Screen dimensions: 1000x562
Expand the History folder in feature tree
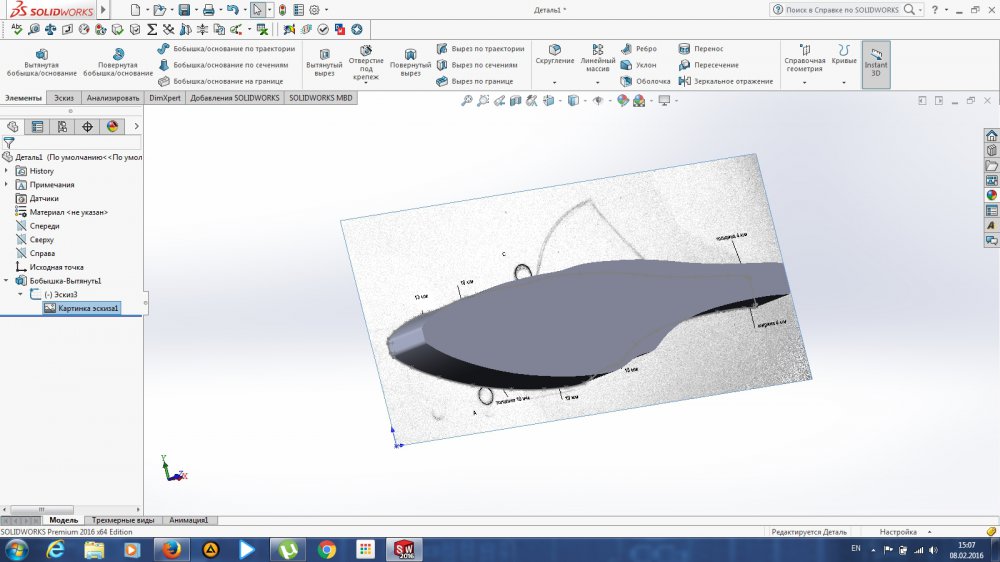[7, 171]
